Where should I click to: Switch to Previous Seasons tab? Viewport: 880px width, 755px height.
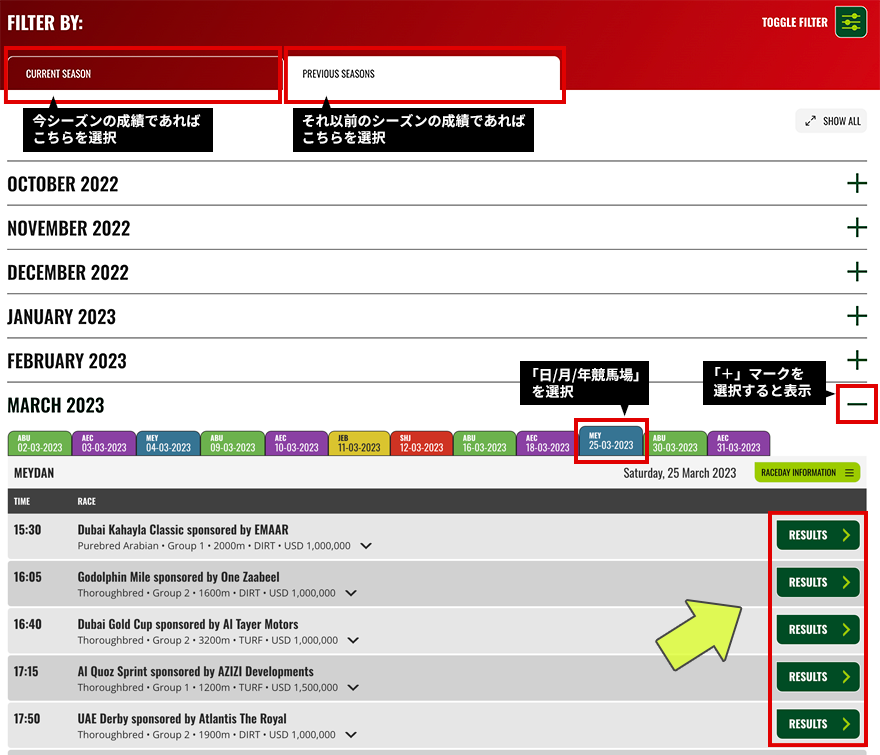coord(422,74)
